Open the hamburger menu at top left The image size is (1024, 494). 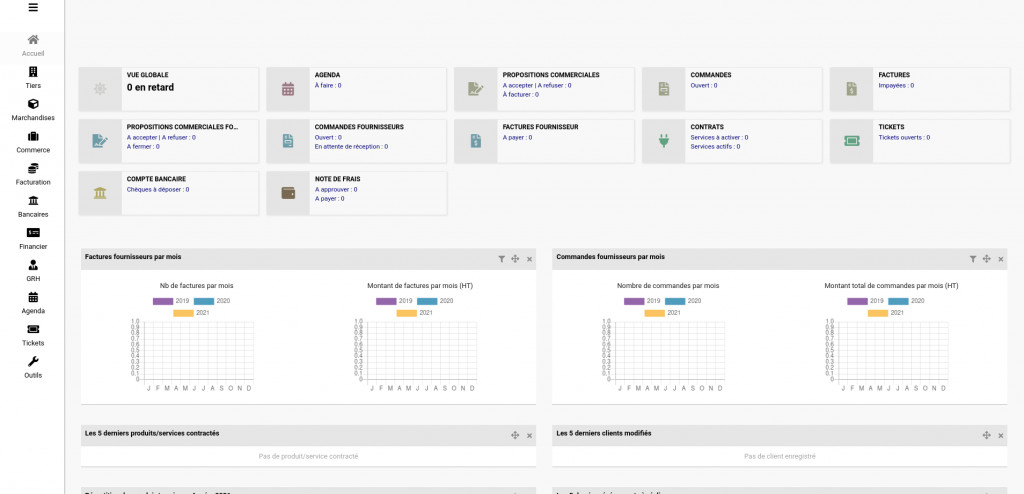click(x=33, y=7)
